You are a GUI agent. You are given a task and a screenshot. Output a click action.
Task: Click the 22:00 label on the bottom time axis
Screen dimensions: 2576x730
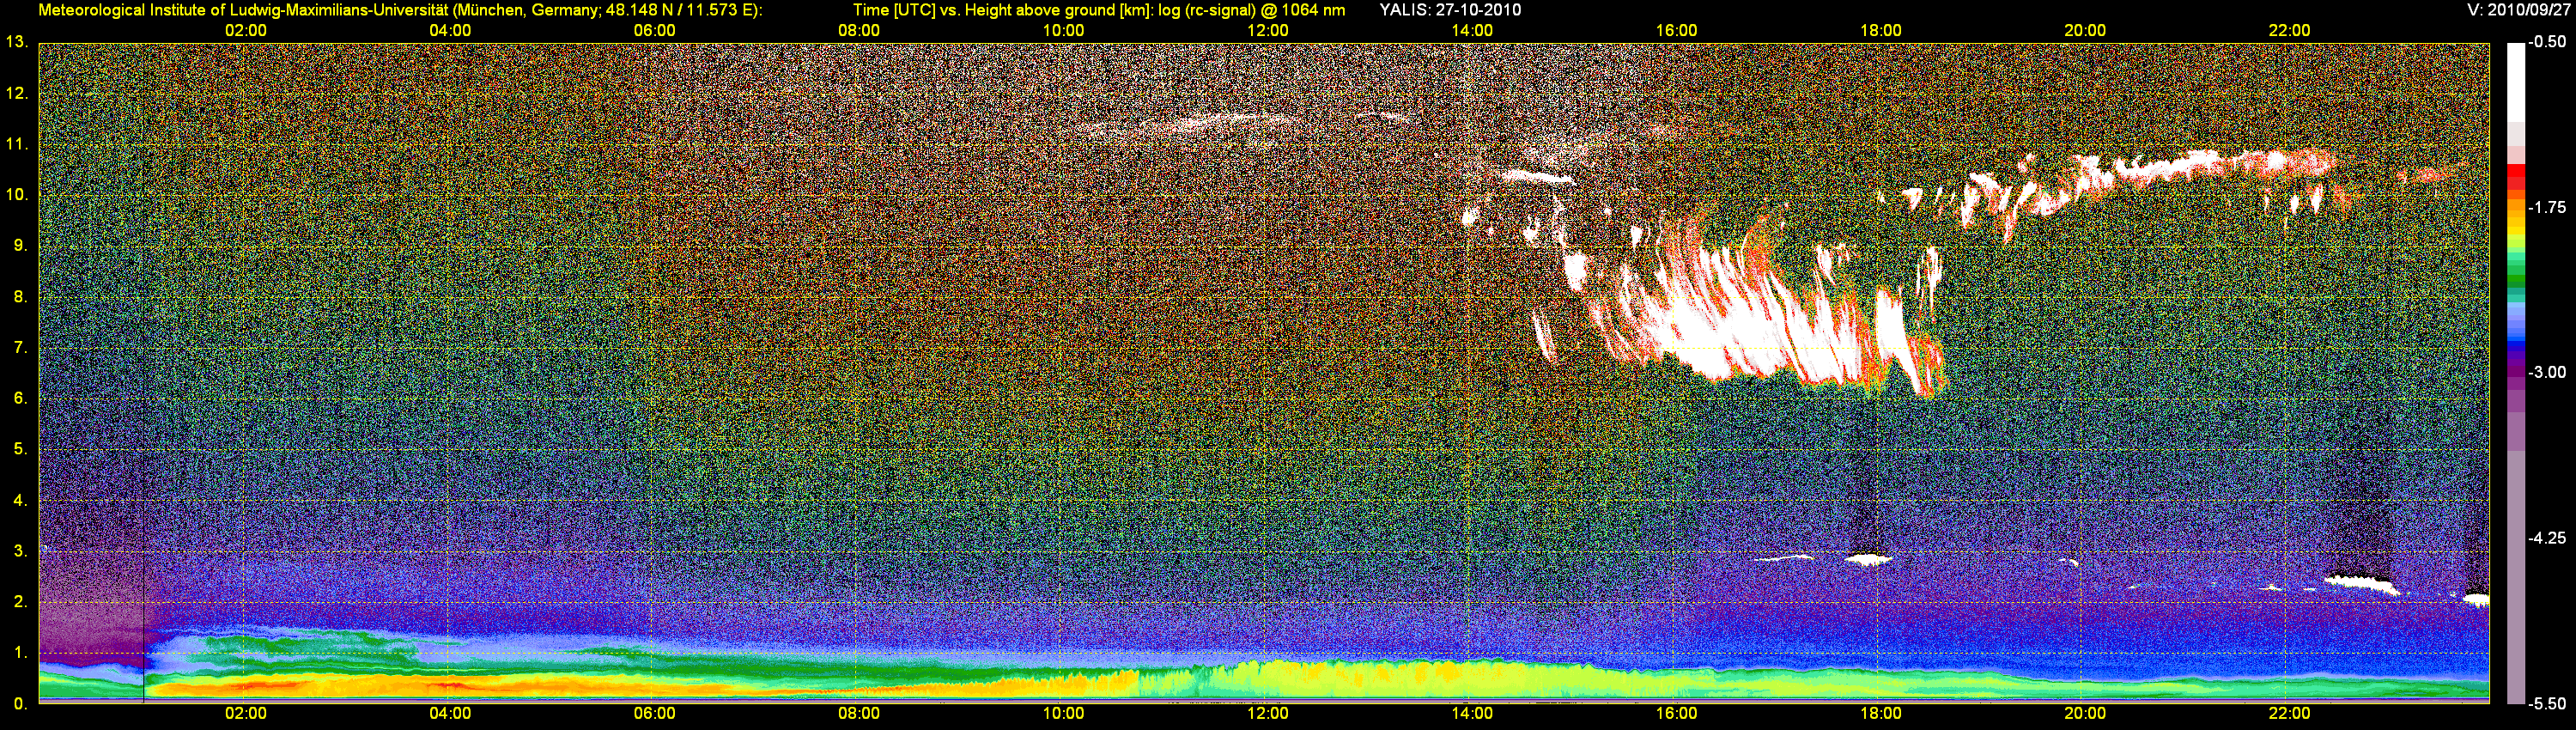(2289, 713)
